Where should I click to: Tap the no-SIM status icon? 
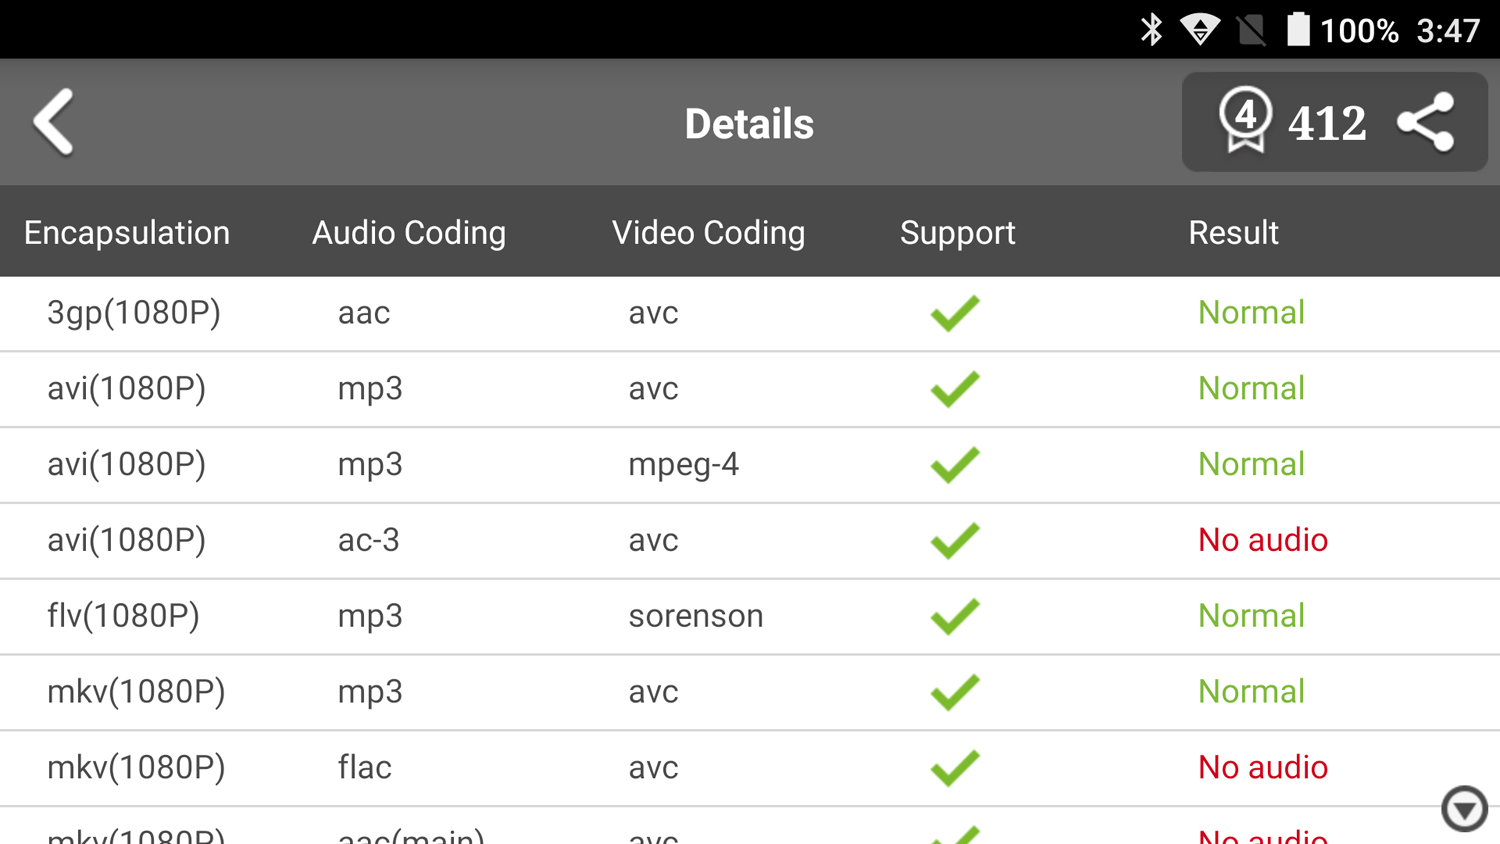point(1250,30)
